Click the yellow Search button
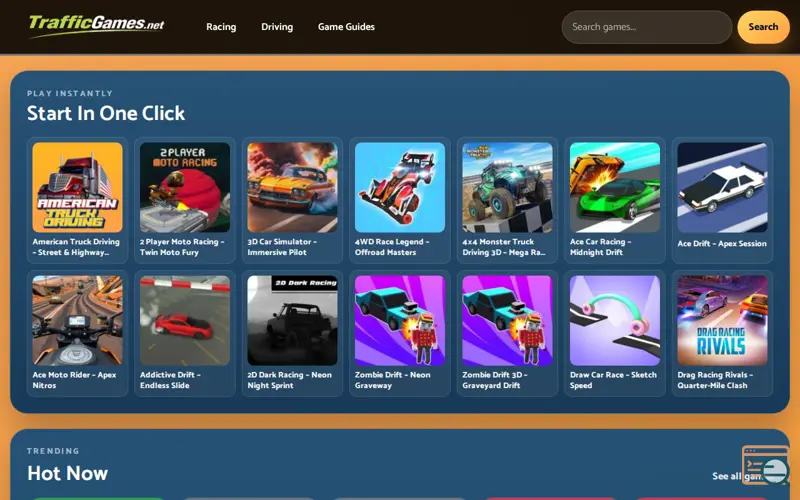The image size is (800, 500). [x=763, y=27]
